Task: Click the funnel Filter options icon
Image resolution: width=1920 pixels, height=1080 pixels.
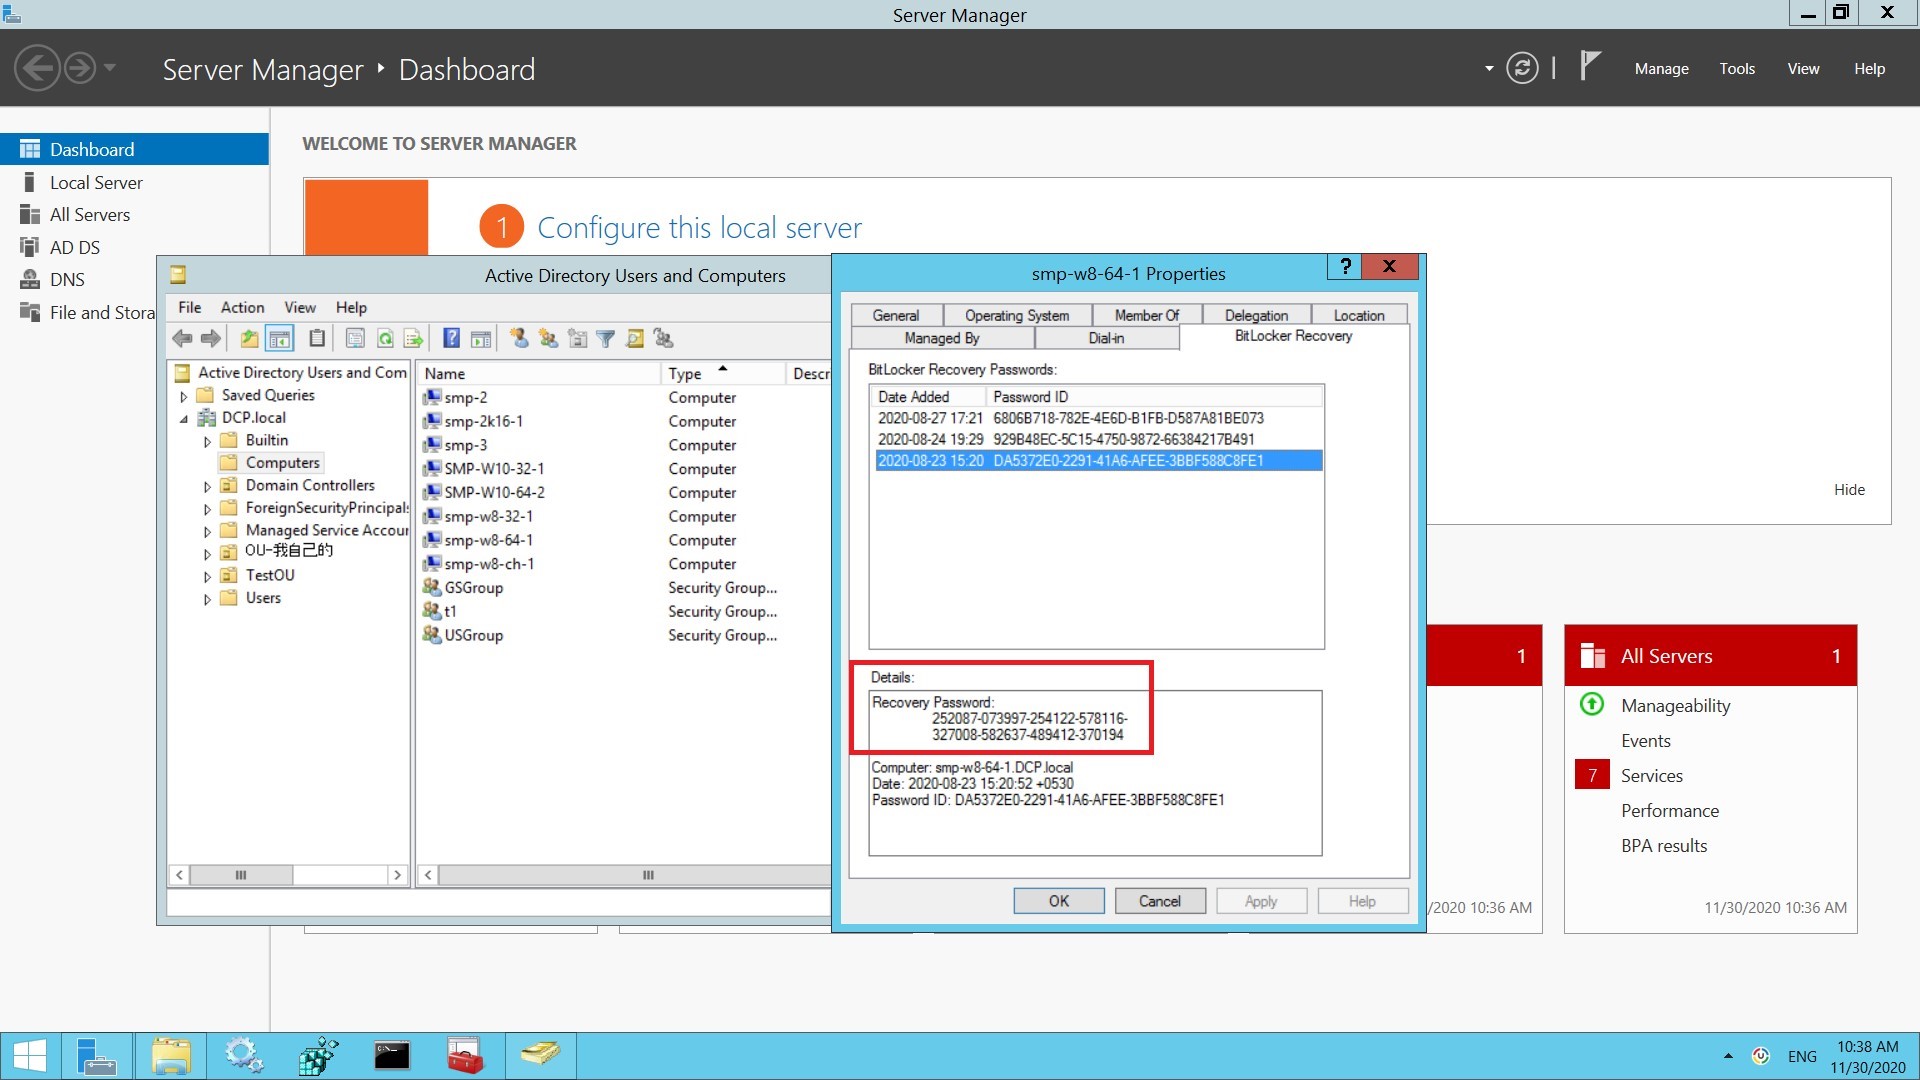Action: (606, 339)
